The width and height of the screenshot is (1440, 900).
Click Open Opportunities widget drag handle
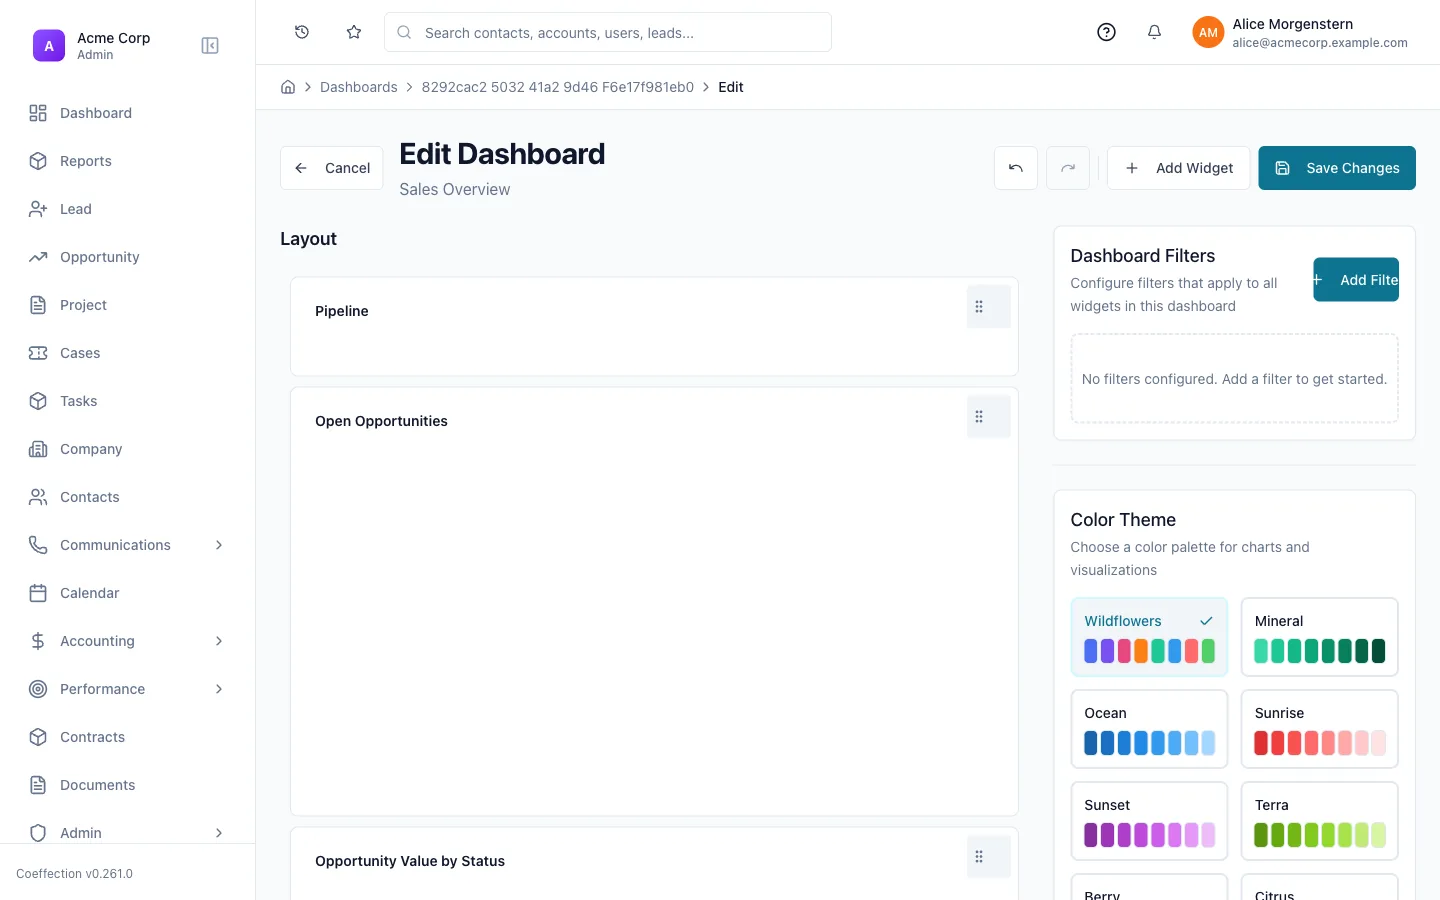pyautogui.click(x=980, y=417)
